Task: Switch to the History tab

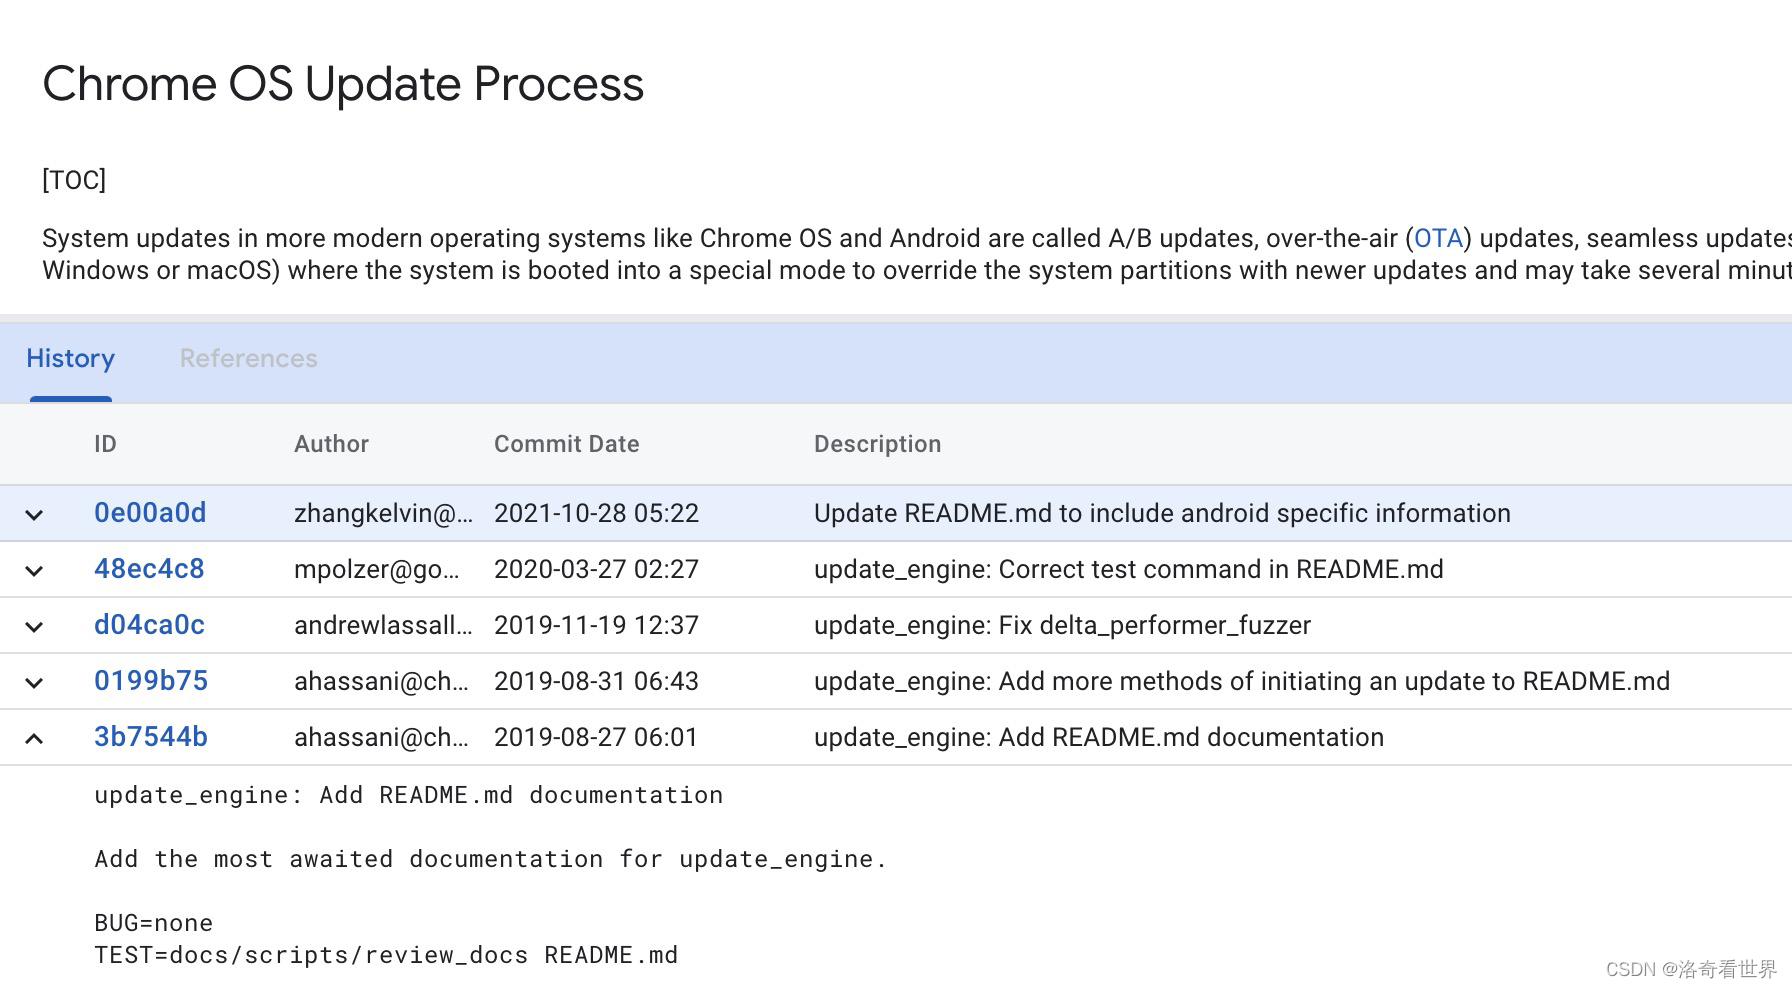Action: pos(70,359)
